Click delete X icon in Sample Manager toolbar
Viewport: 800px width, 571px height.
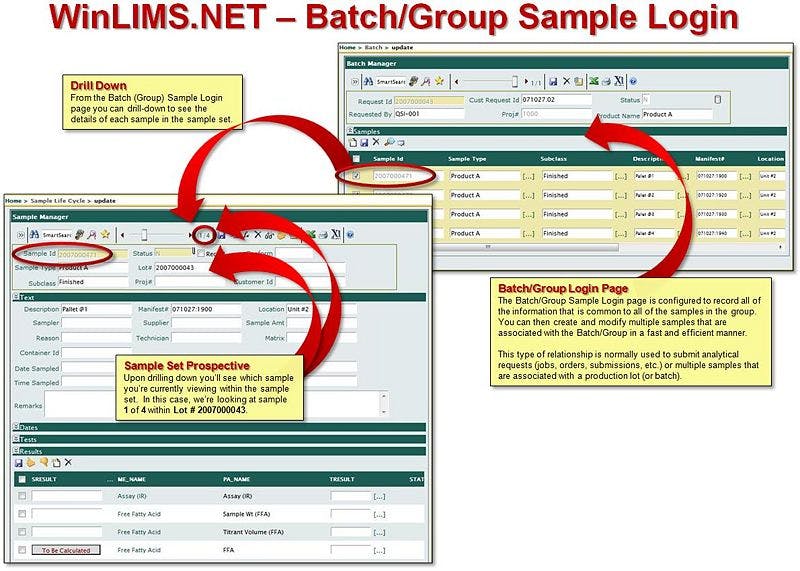(258, 235)
